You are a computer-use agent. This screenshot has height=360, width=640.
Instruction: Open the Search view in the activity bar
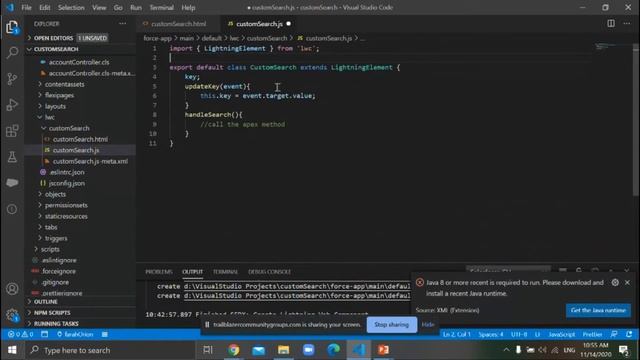pyautogui.click(x=12, y=52)
